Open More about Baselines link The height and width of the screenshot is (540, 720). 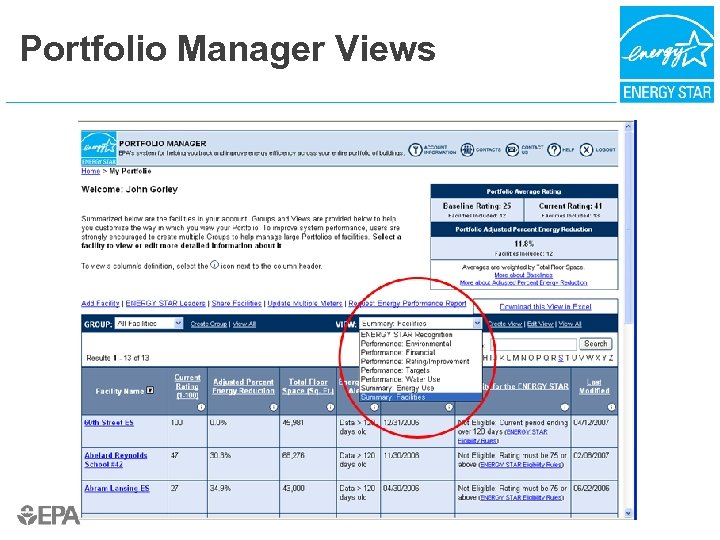[523, 275]
